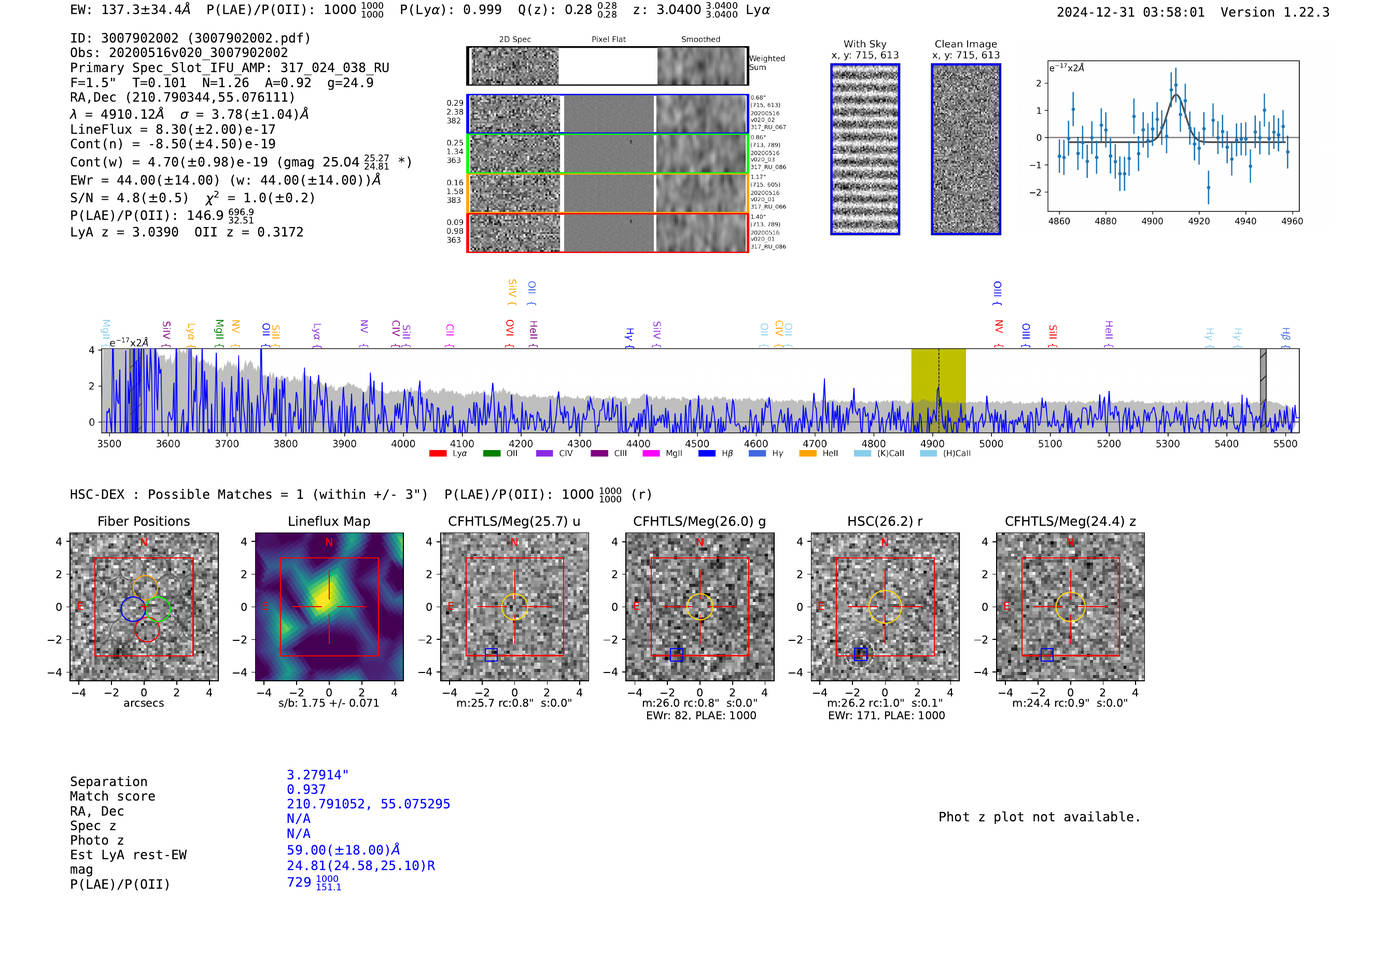This screenshot has width=1400, height=953.
Task: Click the match score value 0.937
Action: point(306,790)
